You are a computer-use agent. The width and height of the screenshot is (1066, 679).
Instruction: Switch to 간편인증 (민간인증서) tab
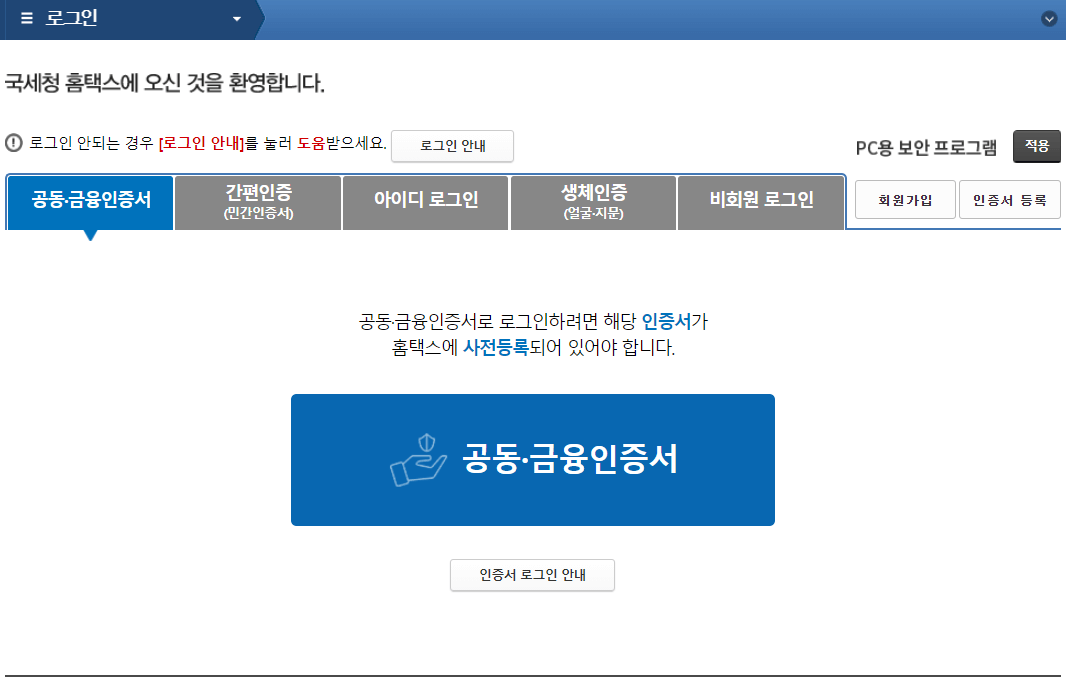[x=258, y=203]
